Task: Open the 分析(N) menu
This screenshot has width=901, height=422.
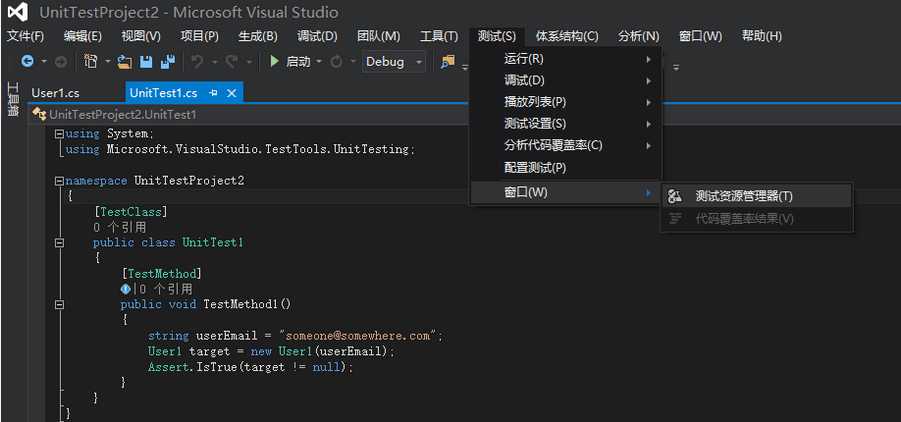Action: pyautogui.click(x=638, y=36)
